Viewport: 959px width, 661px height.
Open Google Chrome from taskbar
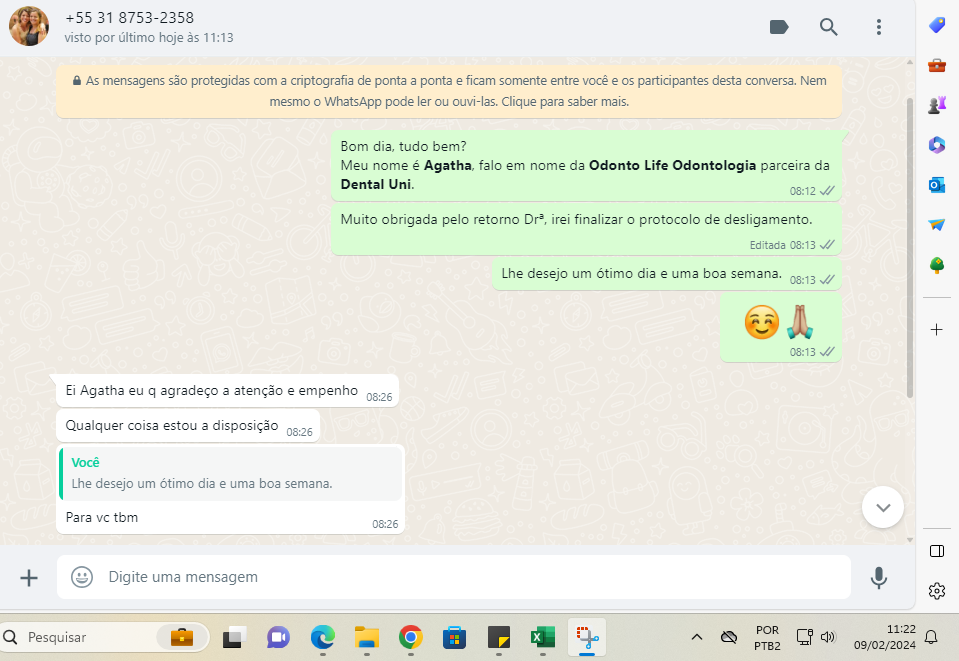tap(410, 637)
